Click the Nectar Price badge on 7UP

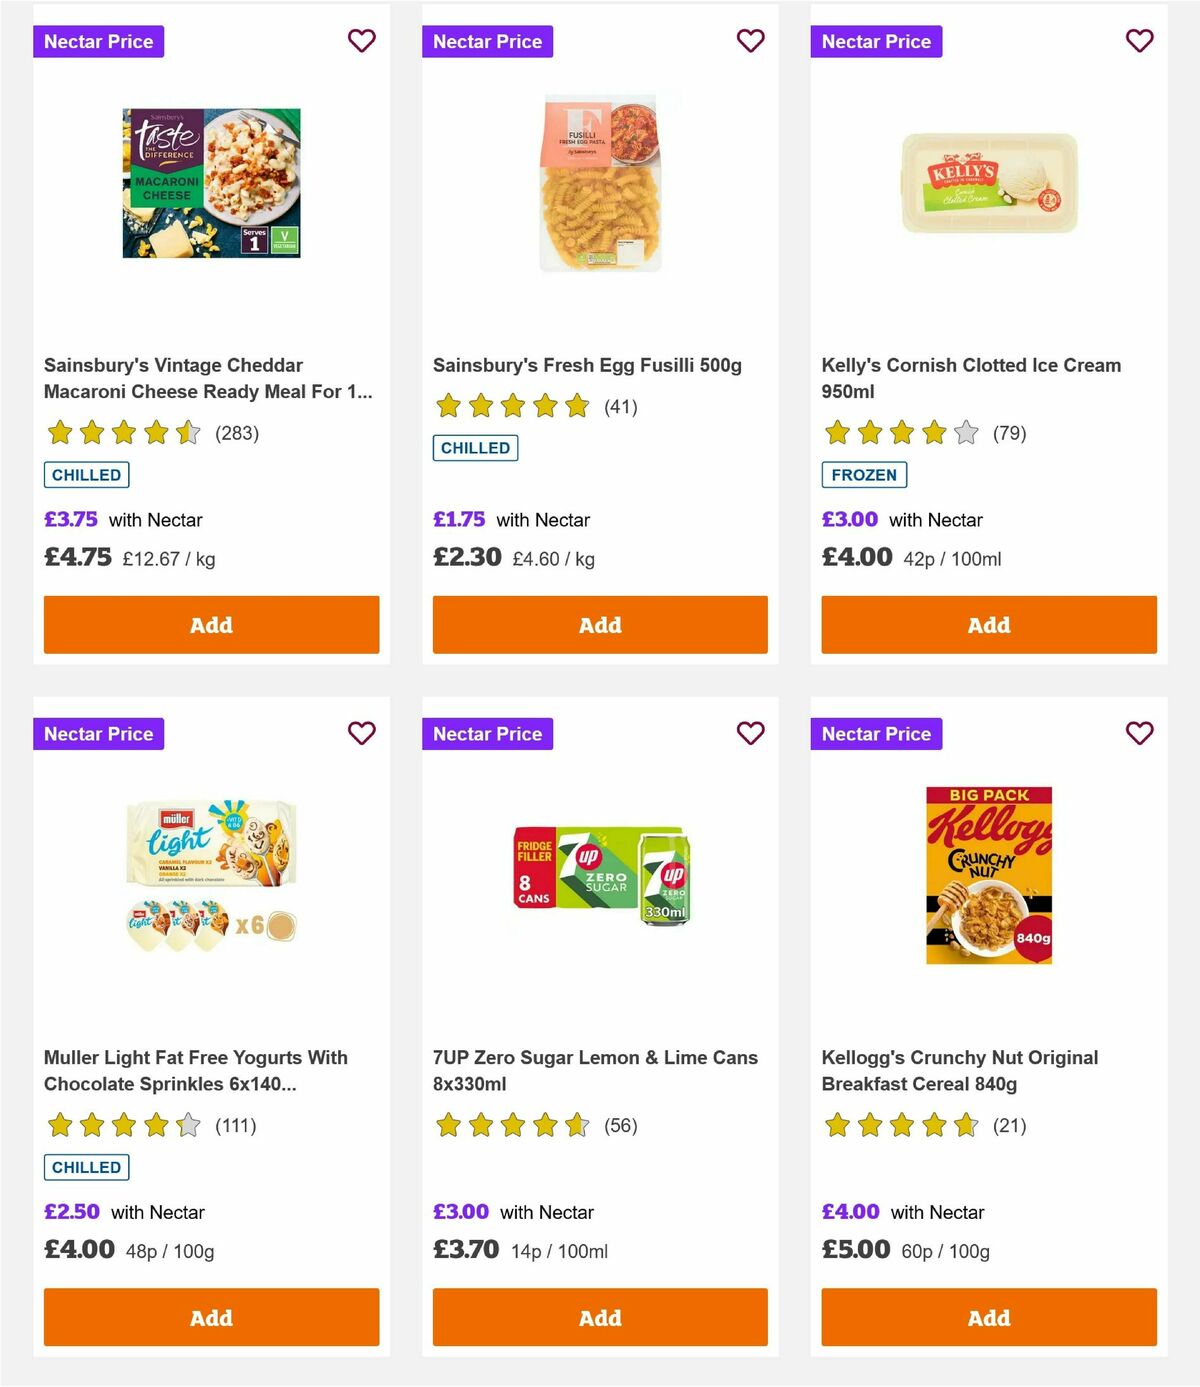(x=487, y=733)
